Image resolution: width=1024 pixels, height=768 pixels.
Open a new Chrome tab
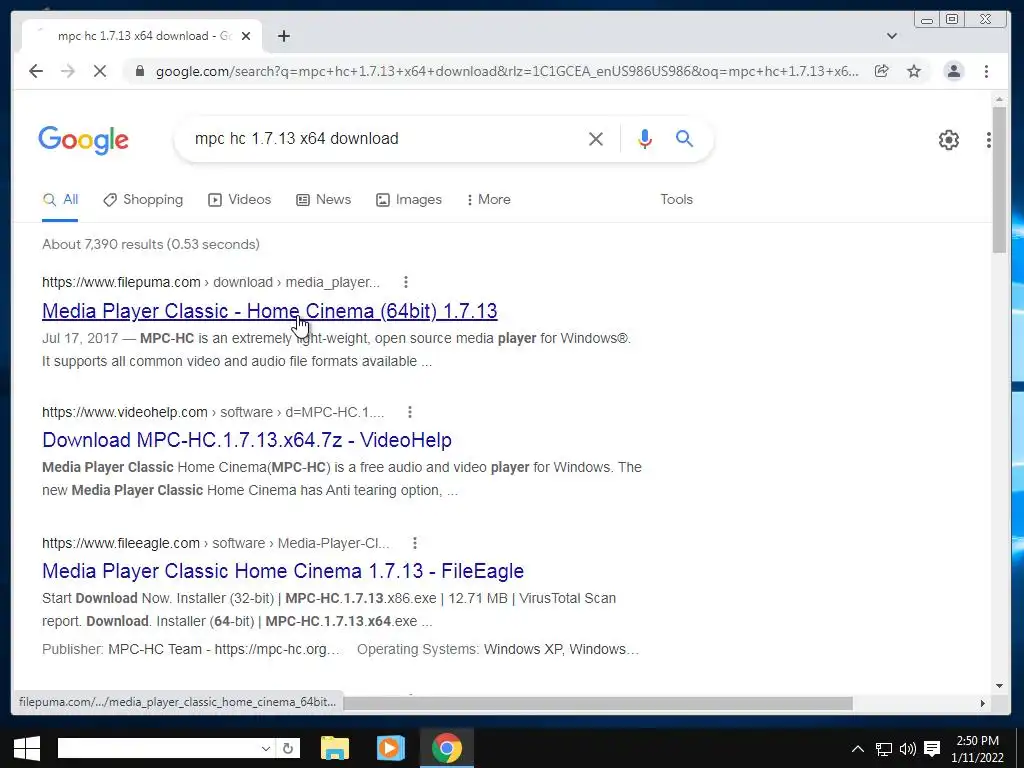283,36
